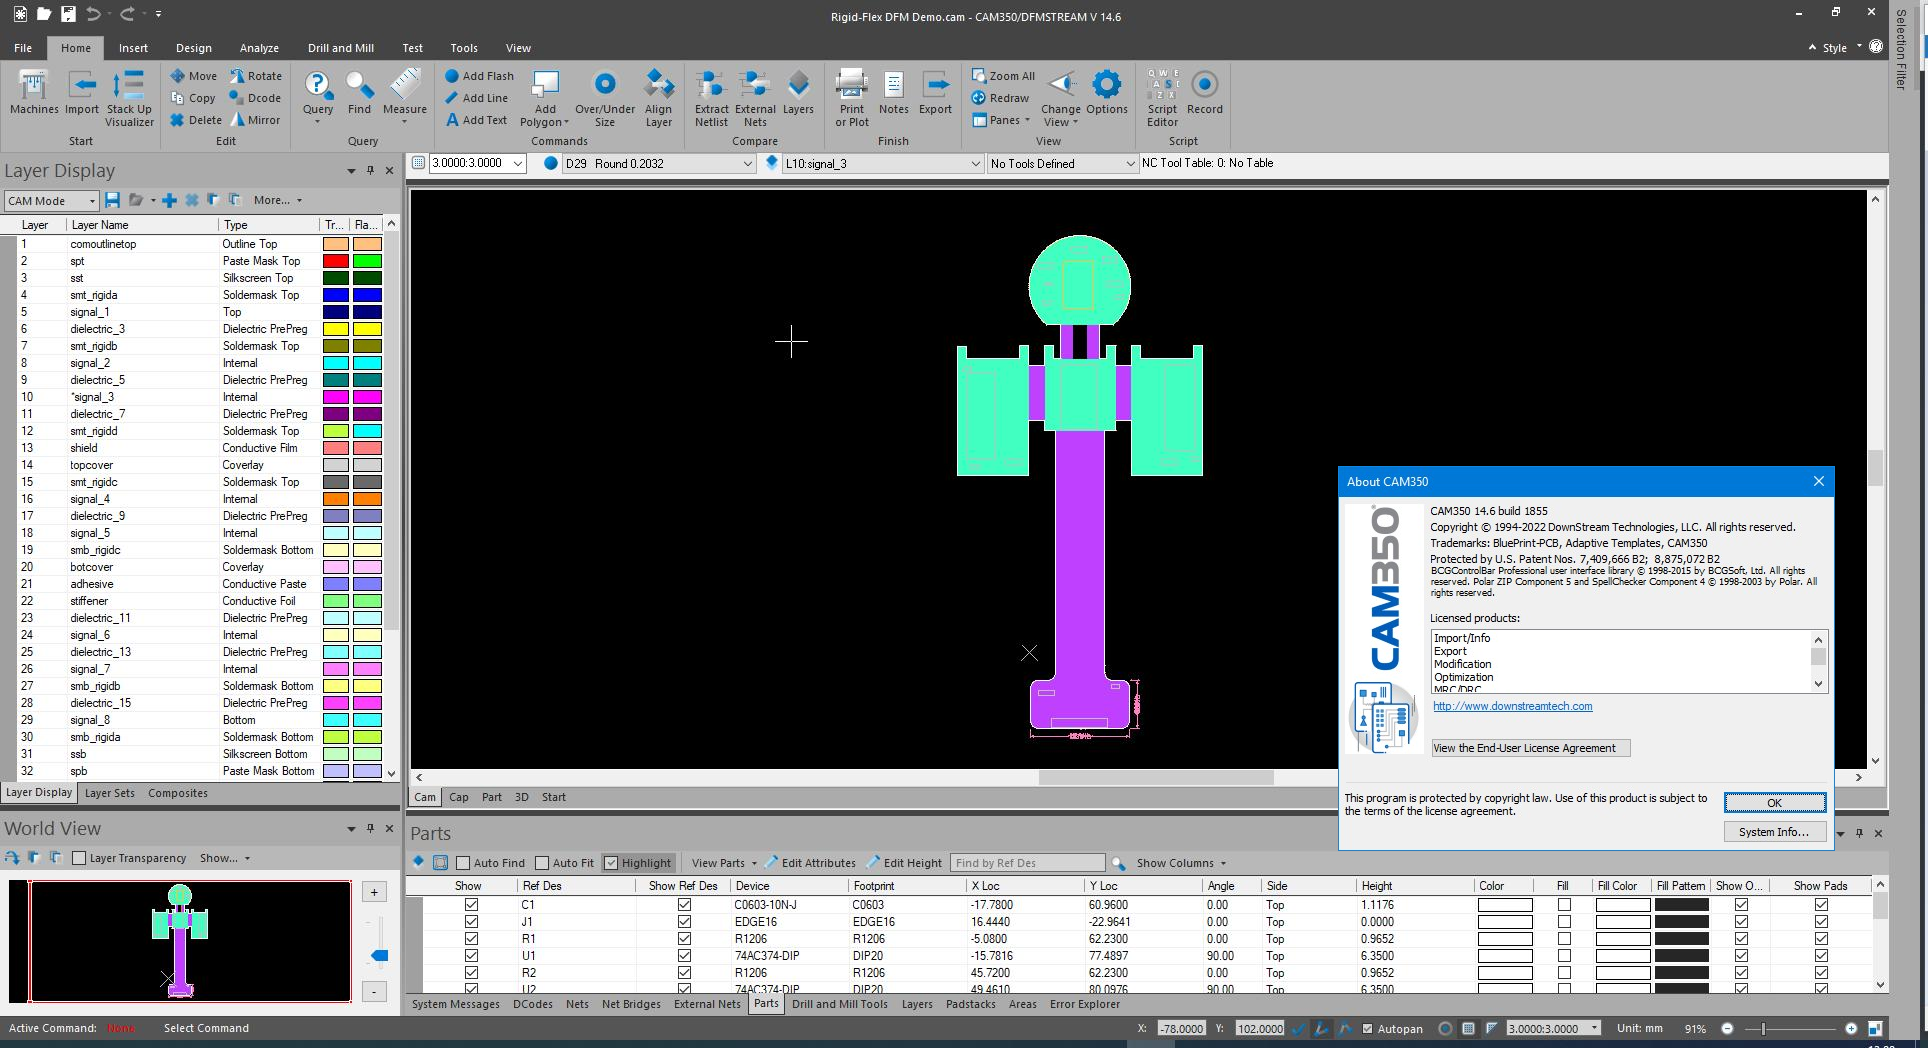
Task: View the End-User License Agreement
Action: [x=1530, y=748]
